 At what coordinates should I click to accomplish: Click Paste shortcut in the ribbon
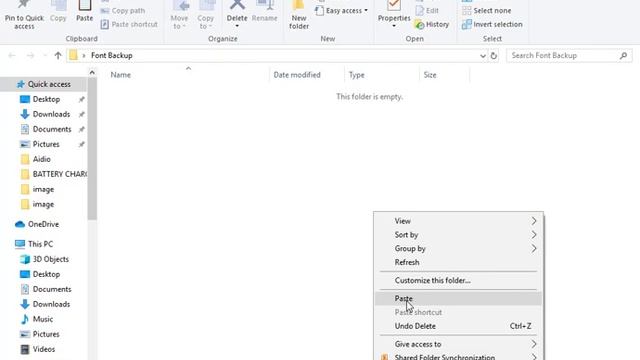(x=129, y=24)
